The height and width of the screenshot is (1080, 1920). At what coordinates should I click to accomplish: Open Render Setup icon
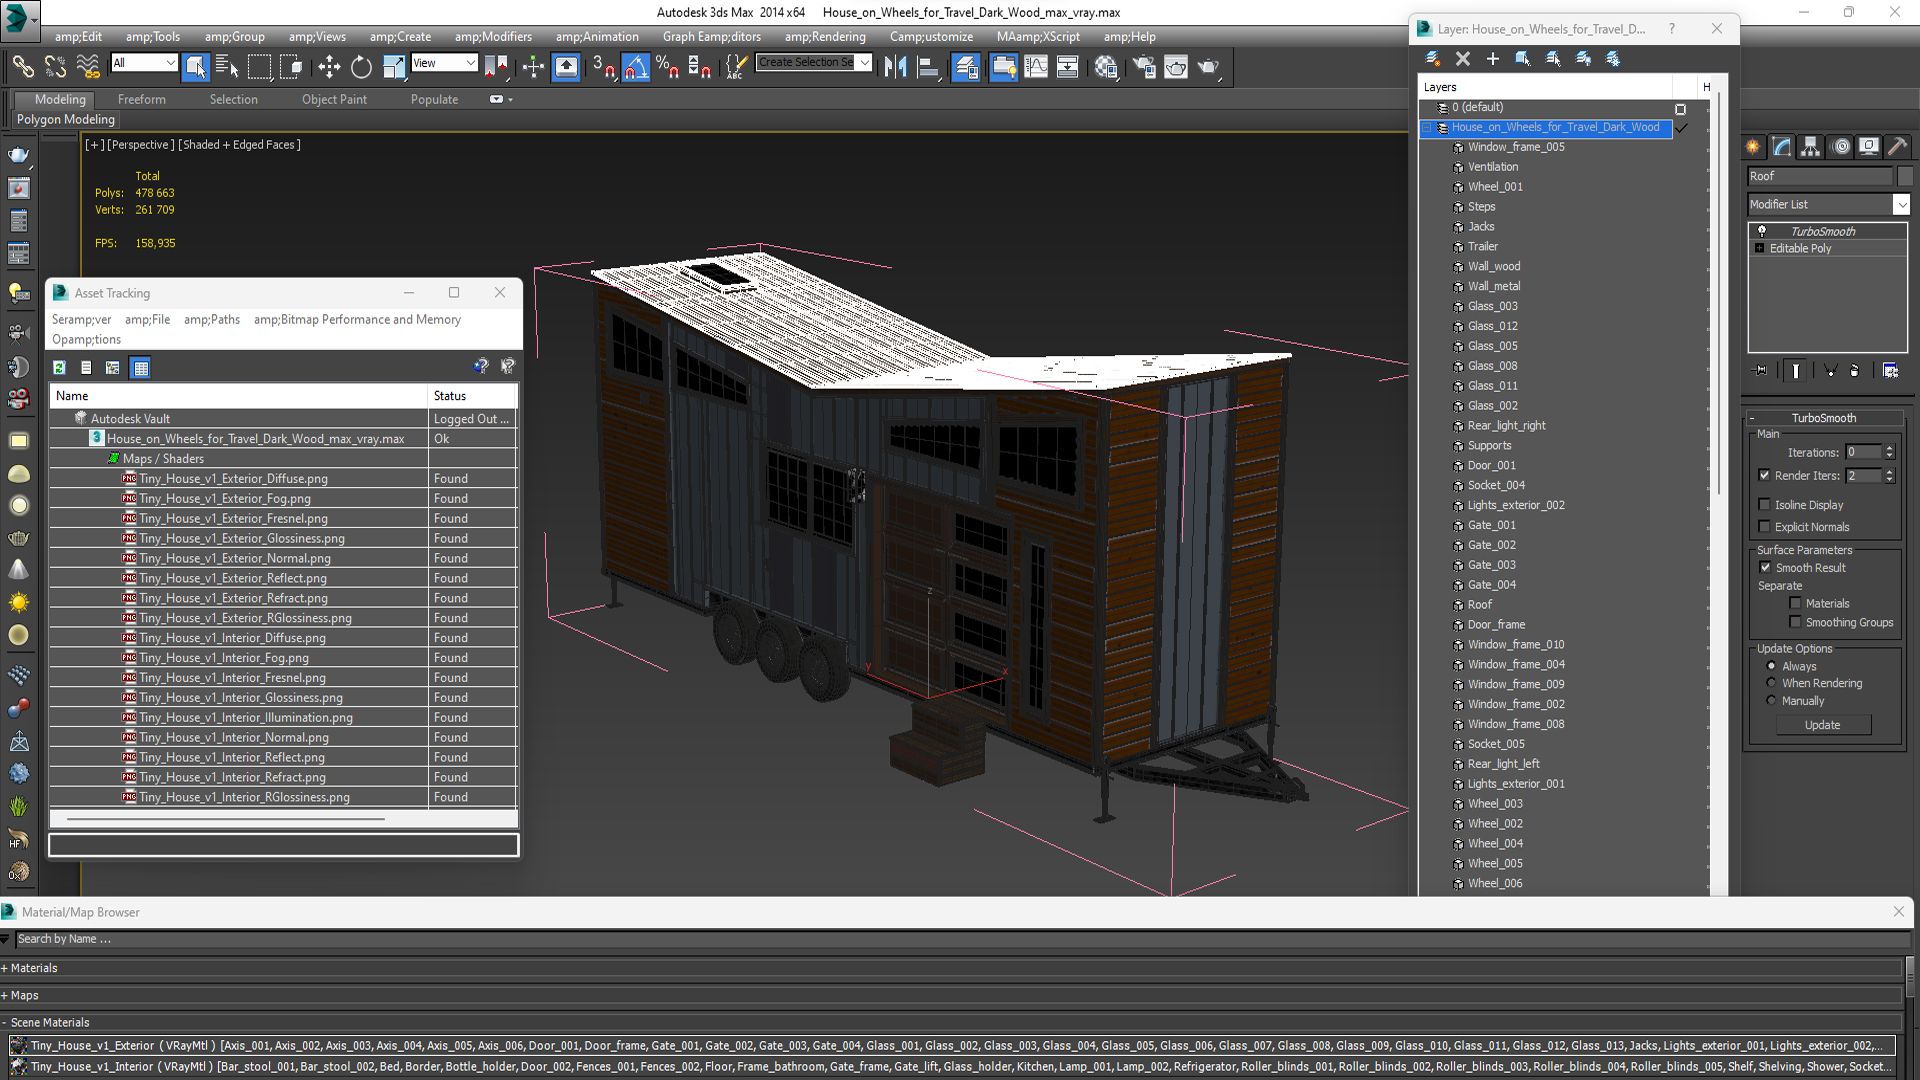tap(1143, 67)
